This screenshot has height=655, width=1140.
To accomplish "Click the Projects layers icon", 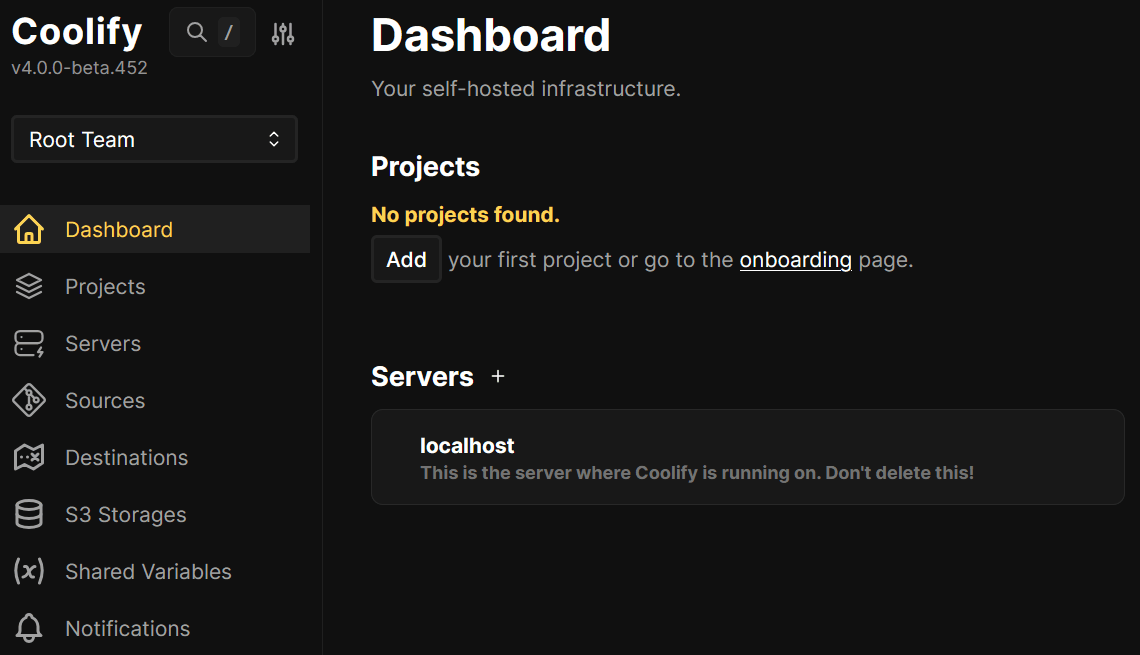I will click(x=29, y=287).
